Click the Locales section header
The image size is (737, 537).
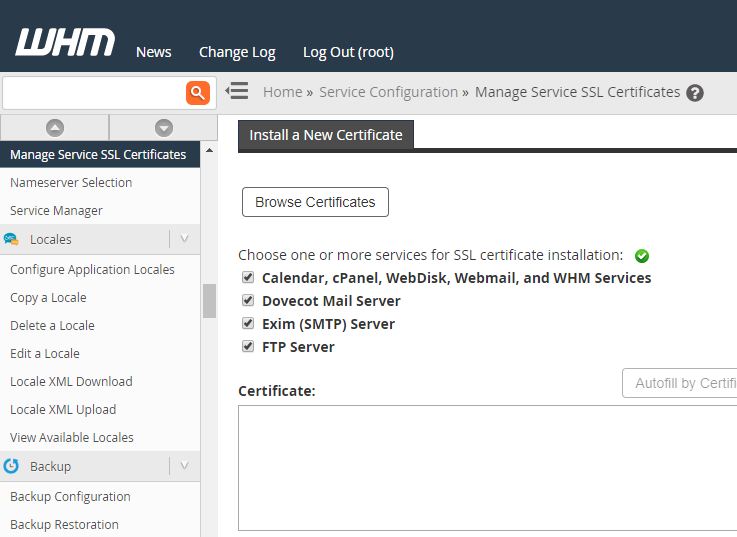tap(100, 239)
